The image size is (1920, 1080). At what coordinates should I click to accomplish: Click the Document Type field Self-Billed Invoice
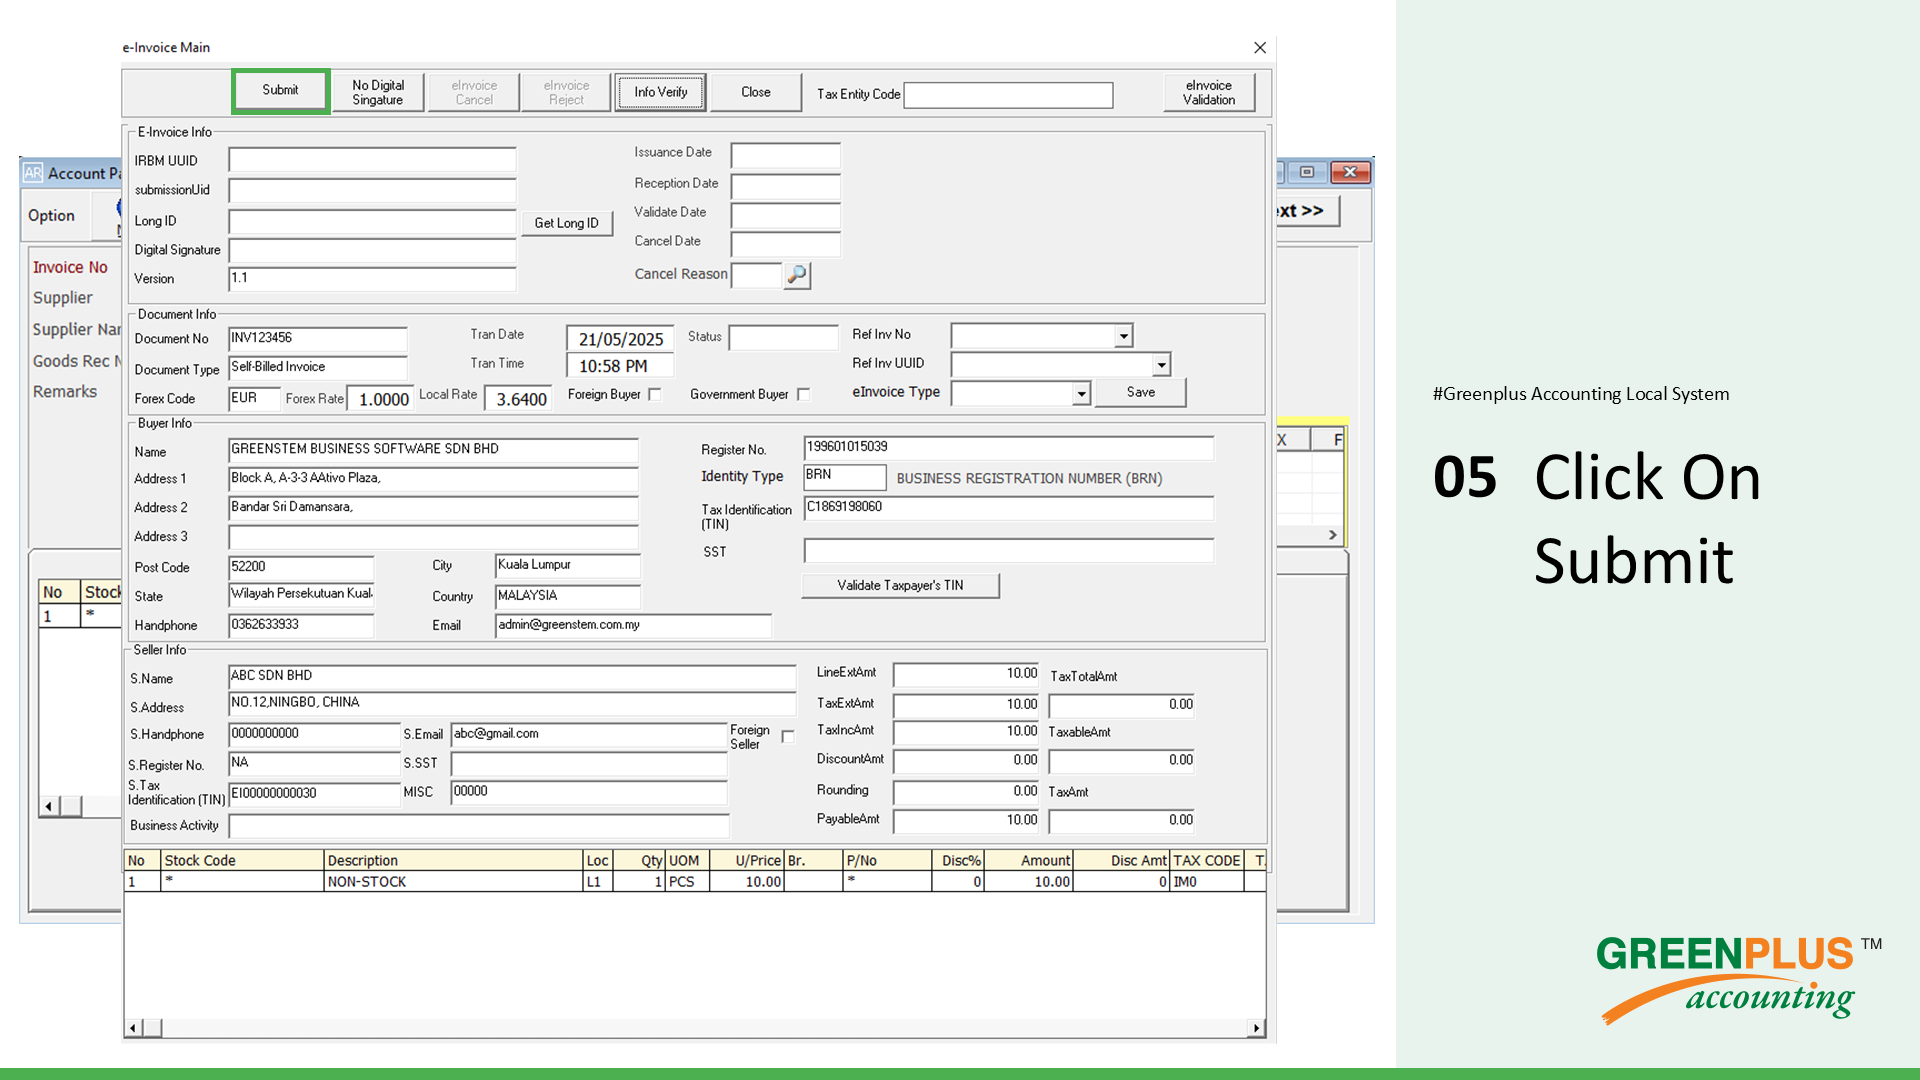[317, 368]
